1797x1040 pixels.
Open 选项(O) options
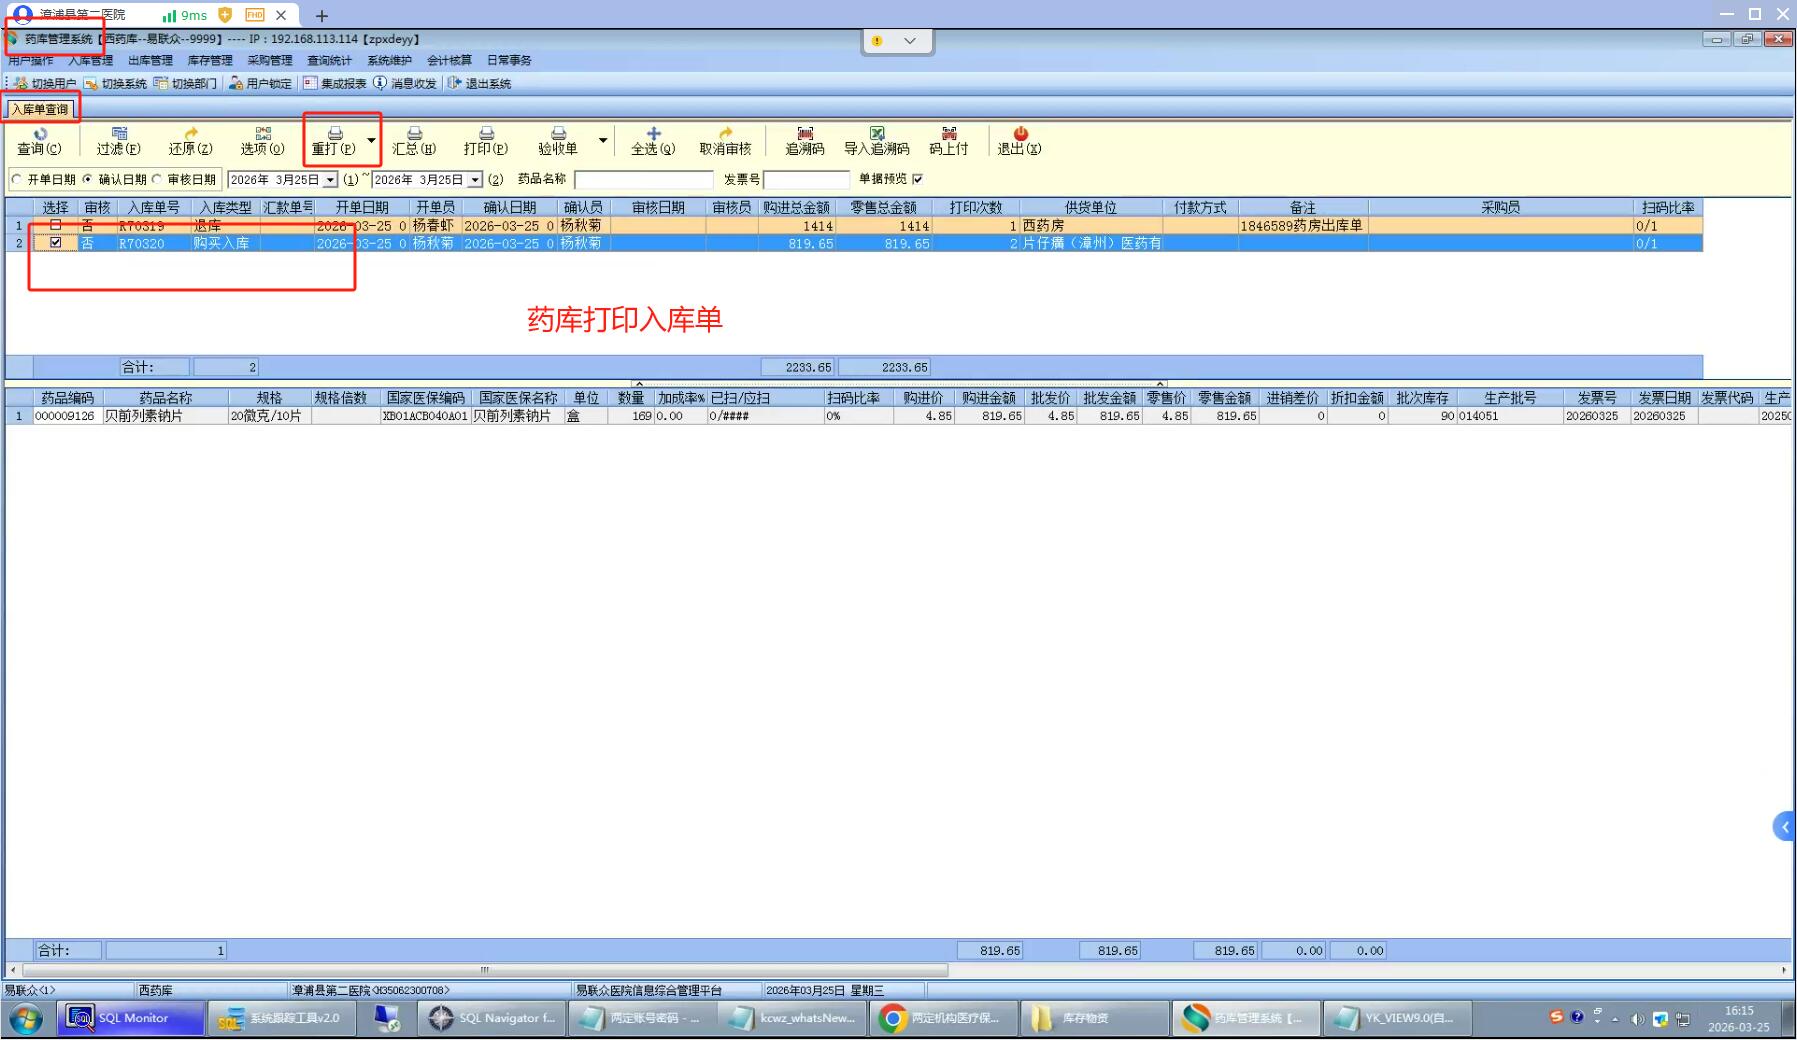[262, 141]
